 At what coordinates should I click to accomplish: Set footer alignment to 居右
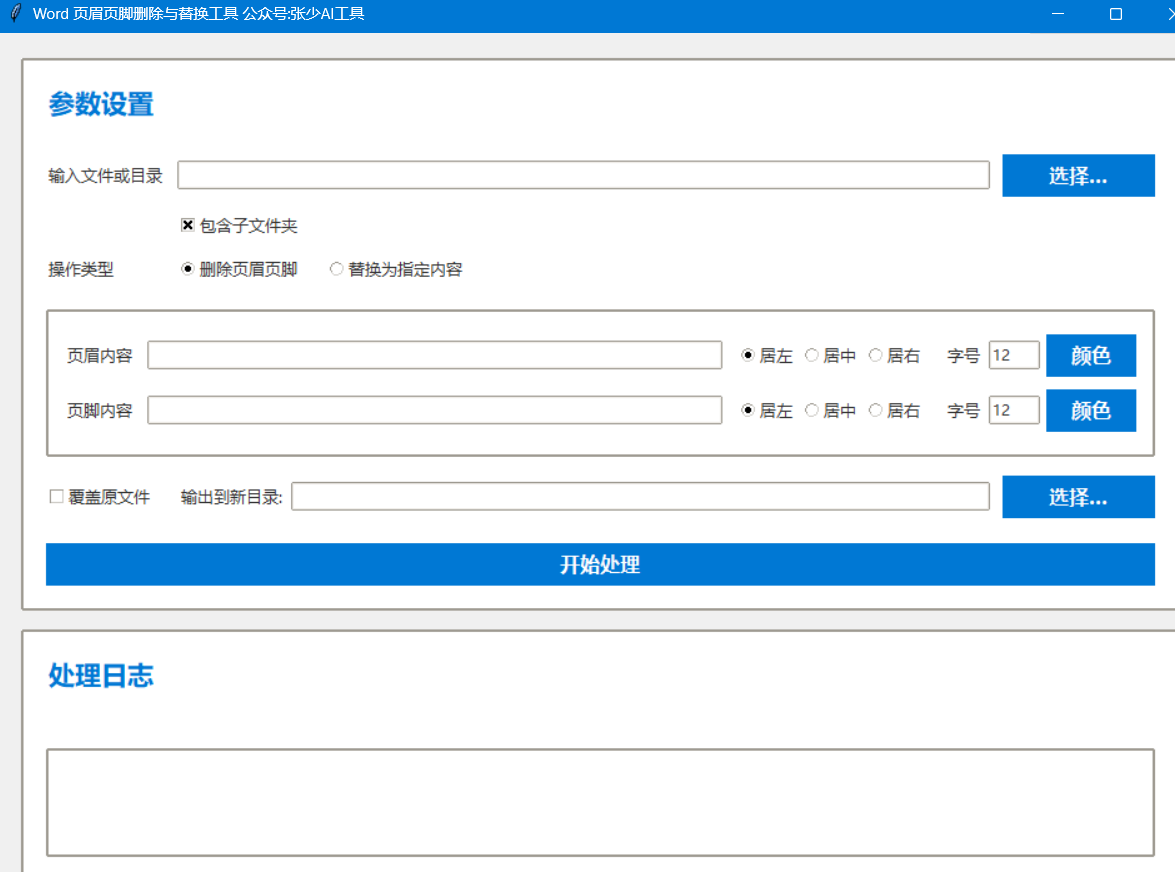(x=875, y=410)
